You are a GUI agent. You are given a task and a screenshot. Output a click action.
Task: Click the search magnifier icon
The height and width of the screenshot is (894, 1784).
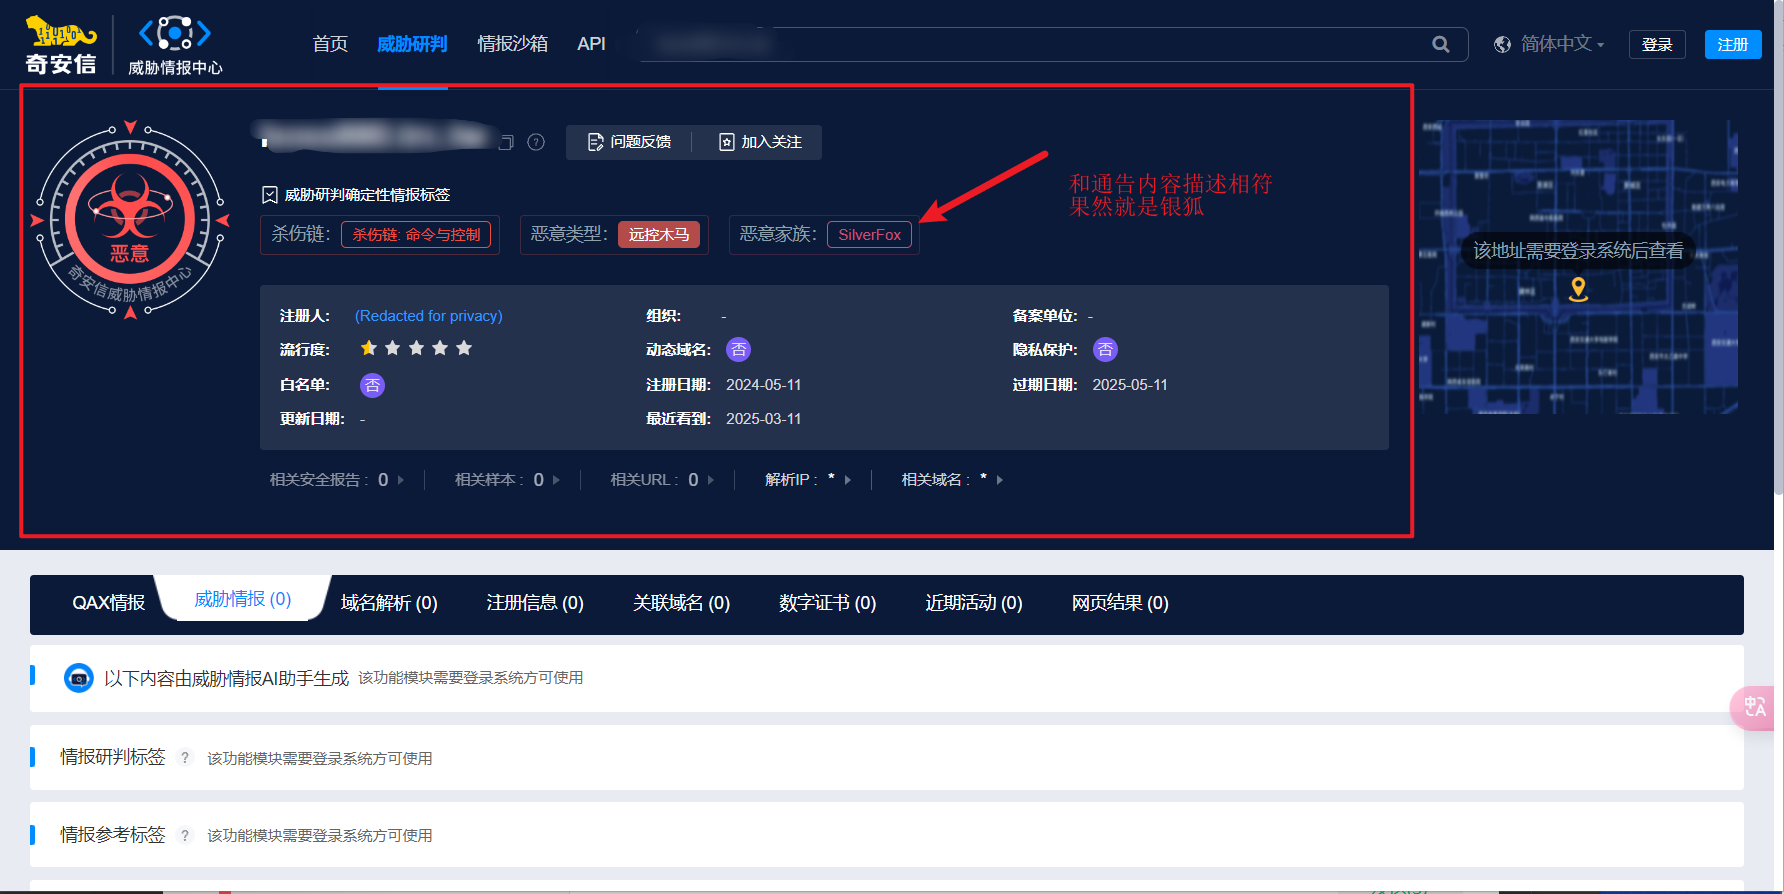(x=1441, y=44)
